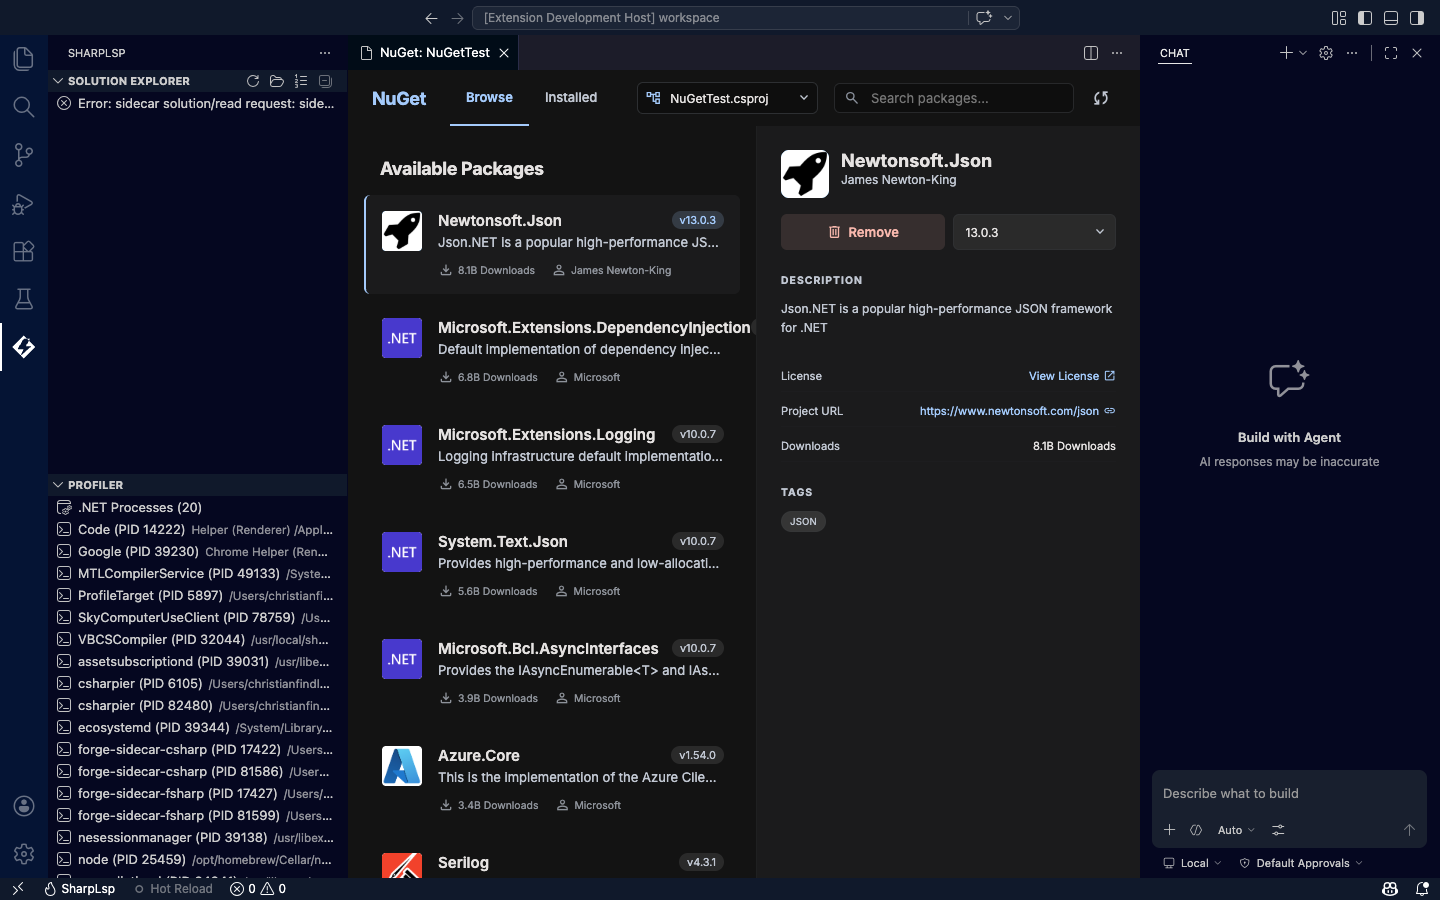Click Hot Reload in the status bar
The height and width of the screenshot is (900, 1440).
173,889
